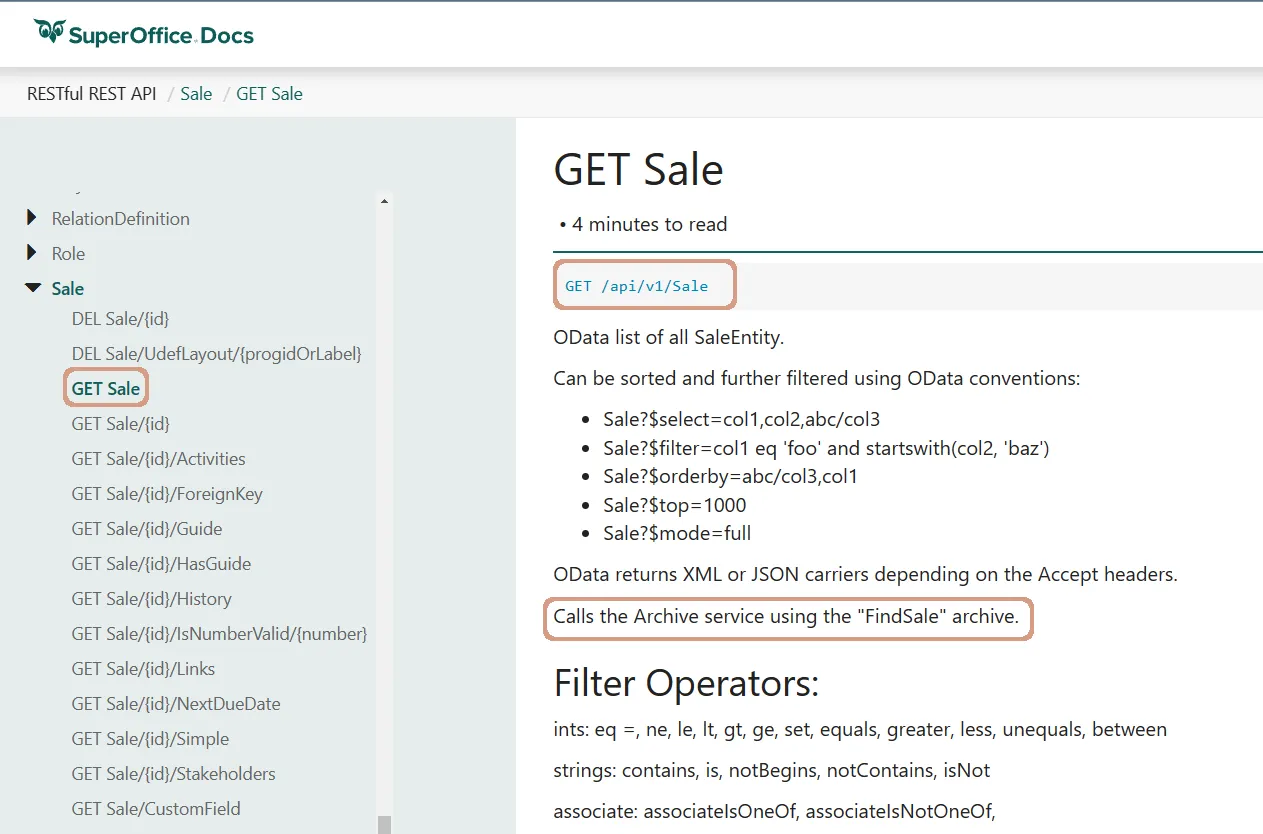Click the GET Sale breadcrumb item
This screenshot has width=1263, height=834.
269,94
